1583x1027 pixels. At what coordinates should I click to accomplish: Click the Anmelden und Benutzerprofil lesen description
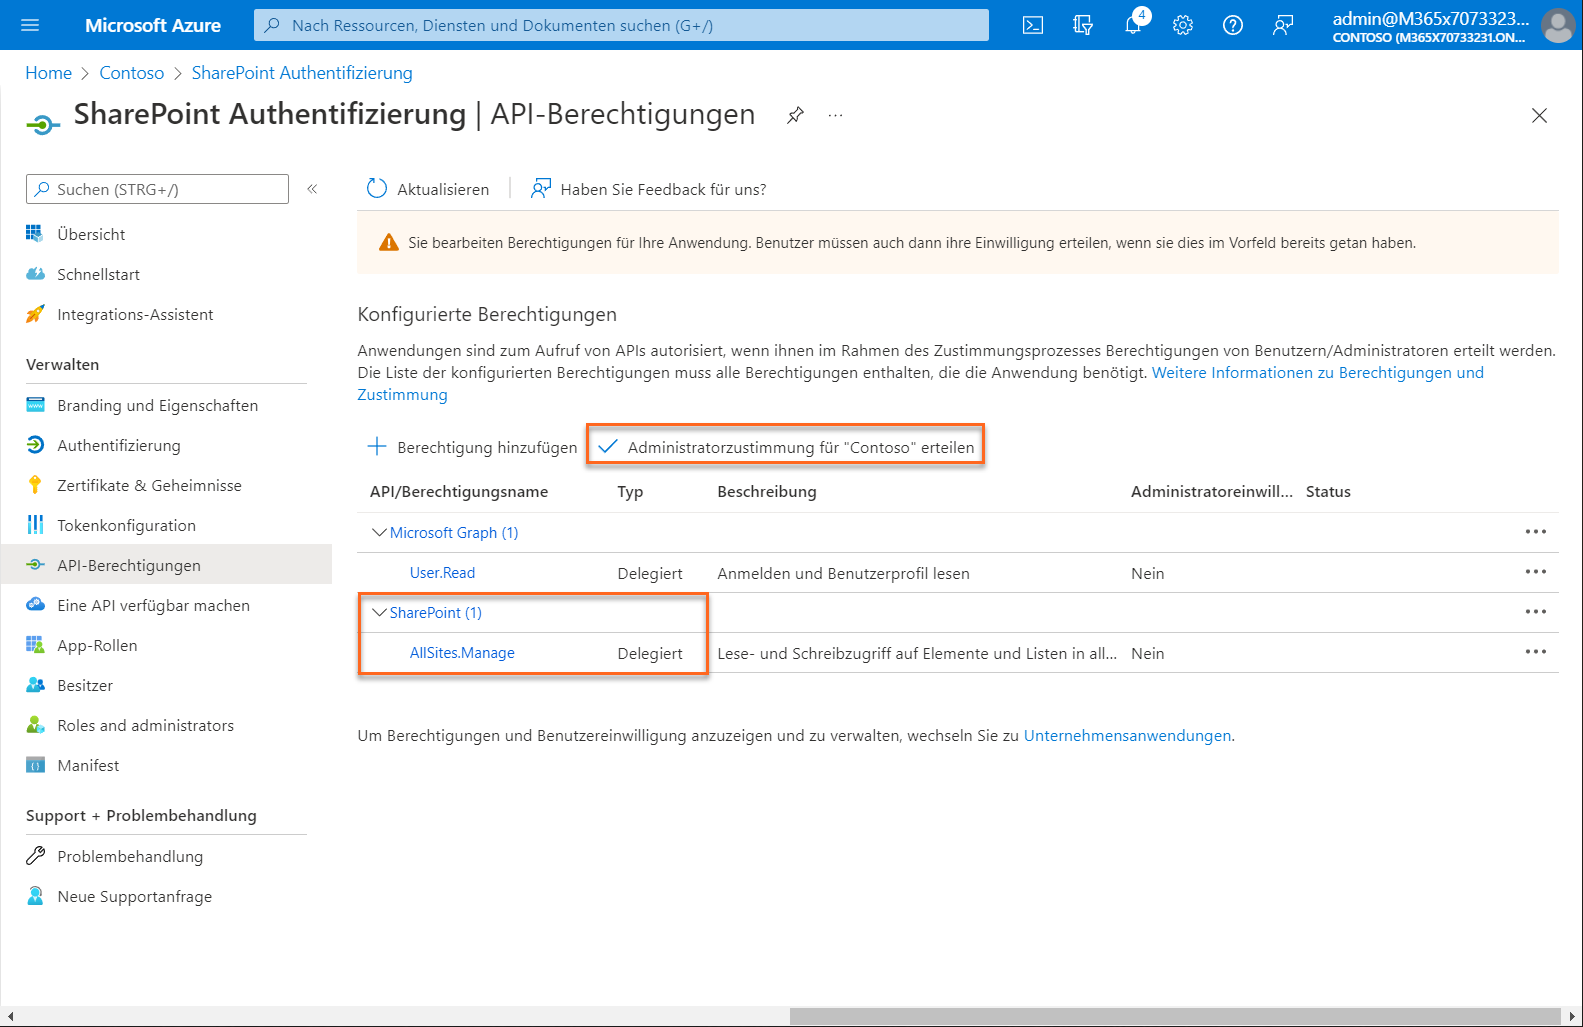coord(843,573)
